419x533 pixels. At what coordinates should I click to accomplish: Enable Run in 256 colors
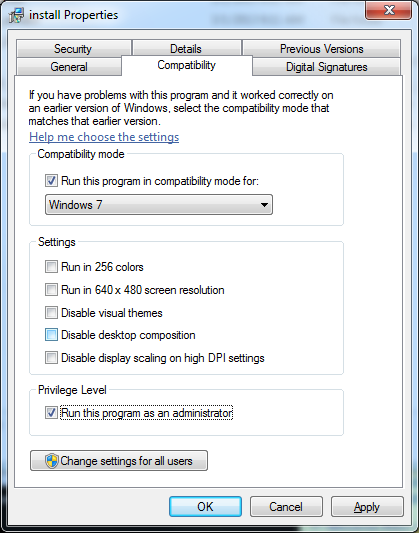point(51,266)
